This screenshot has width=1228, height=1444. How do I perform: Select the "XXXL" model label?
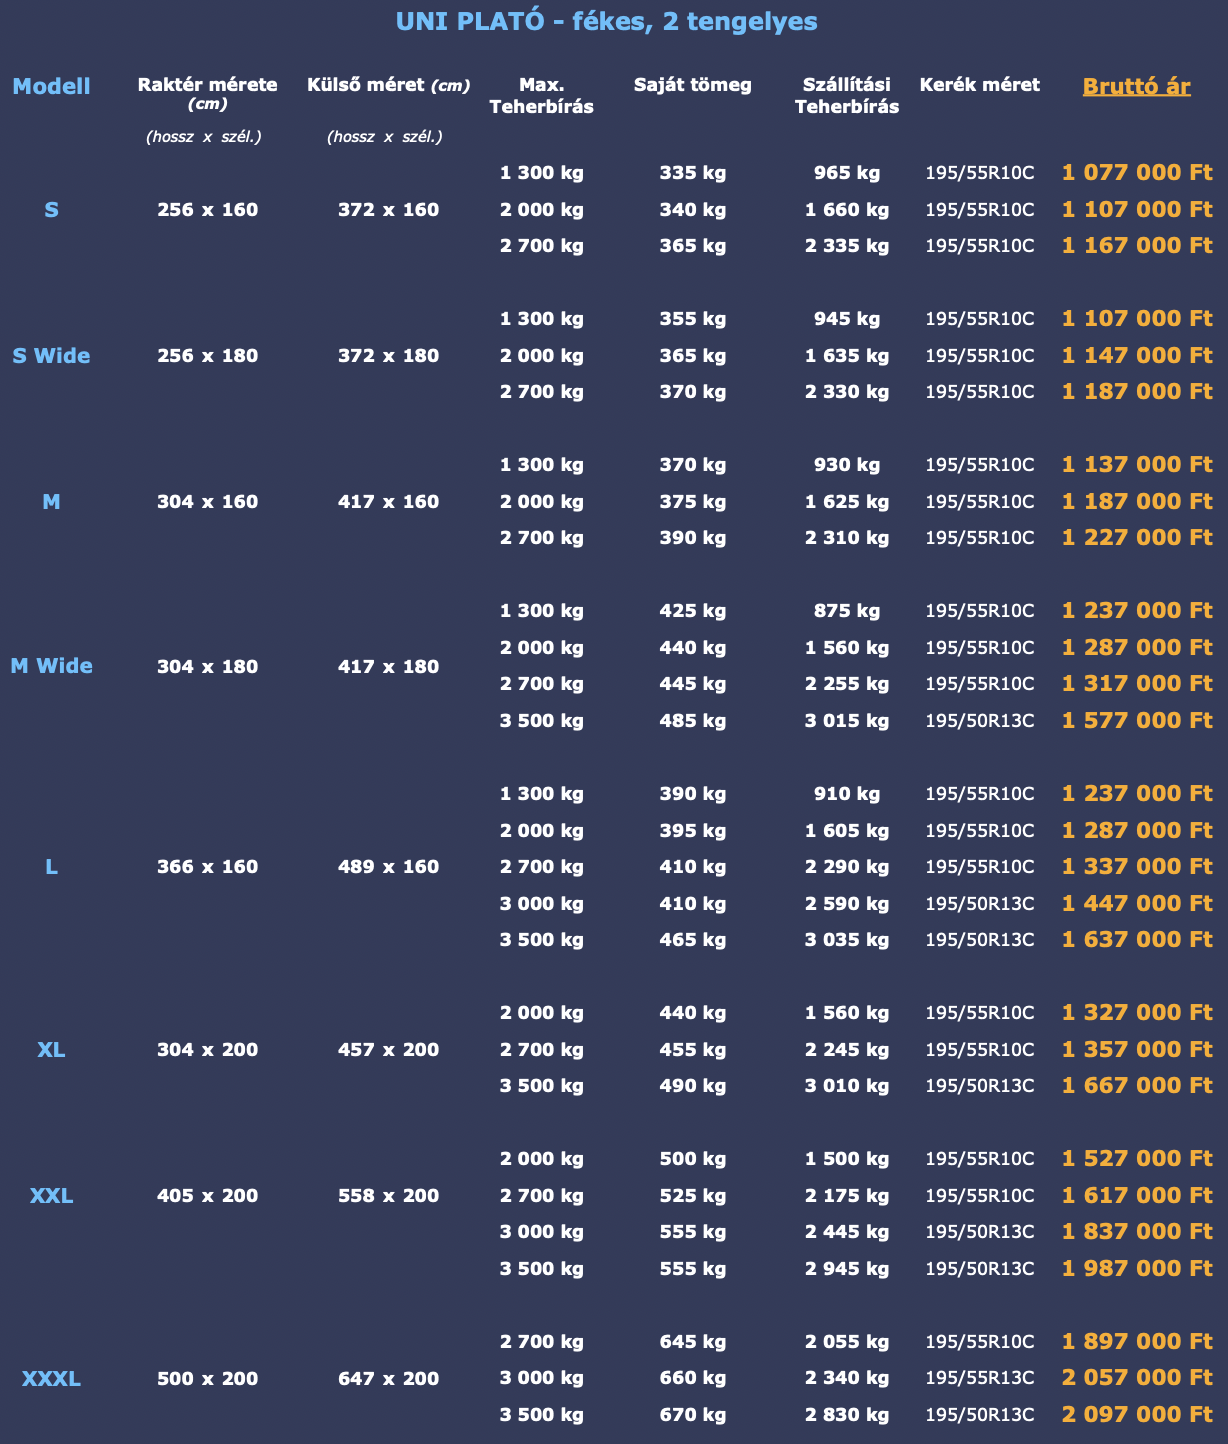[x=51, y=1379]
